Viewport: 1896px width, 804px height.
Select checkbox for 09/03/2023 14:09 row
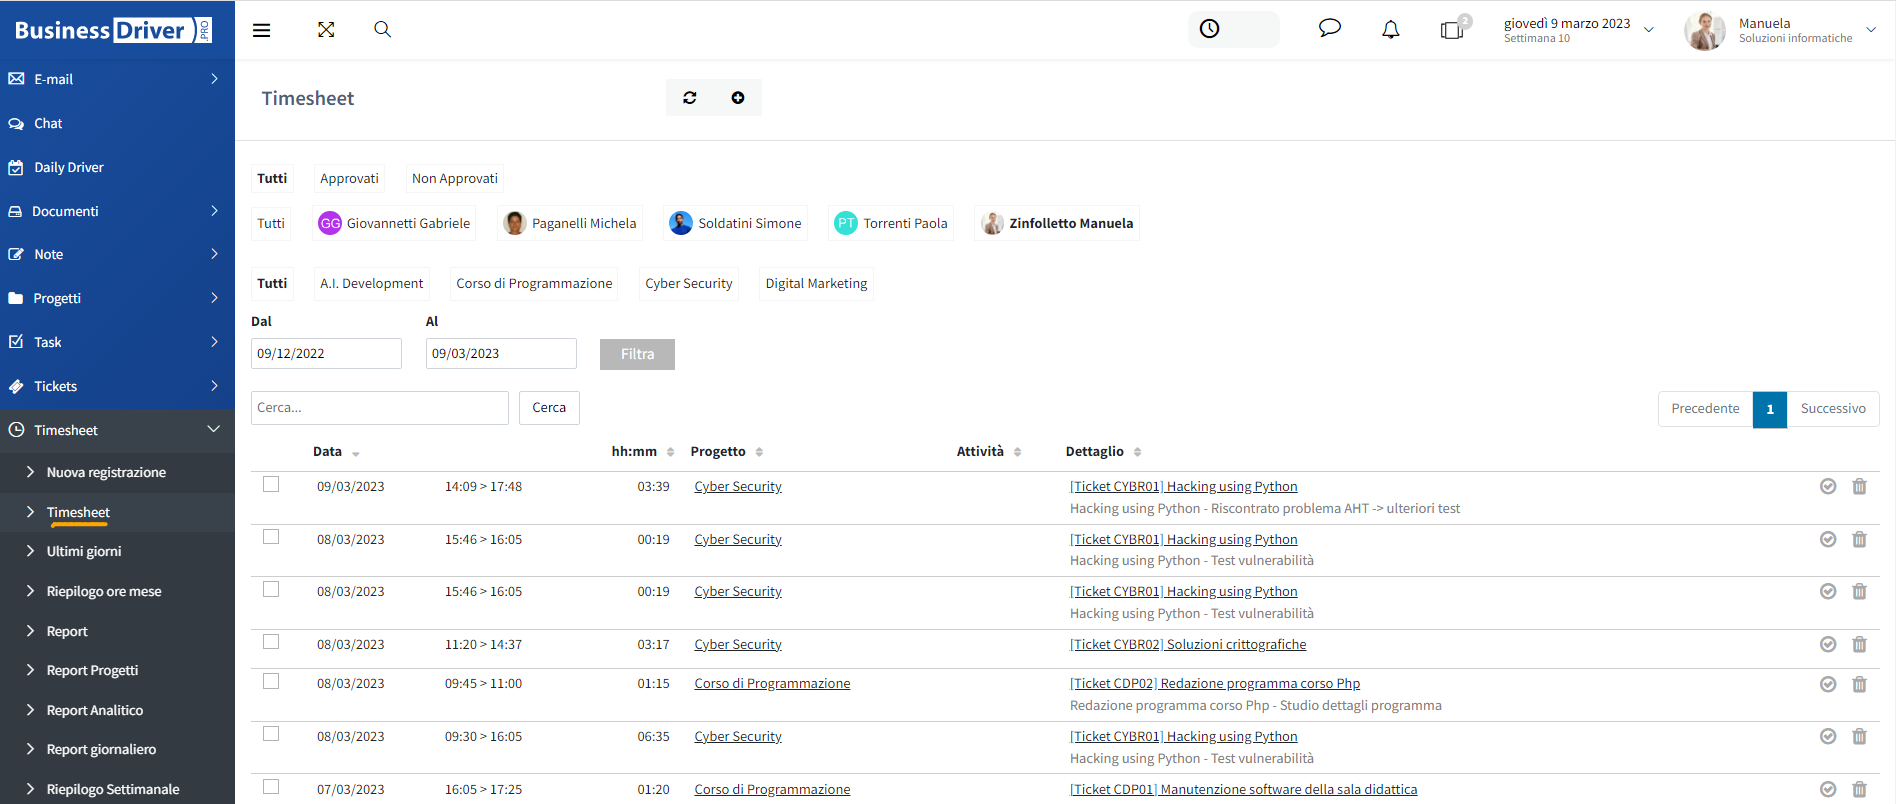click(271, 484)
